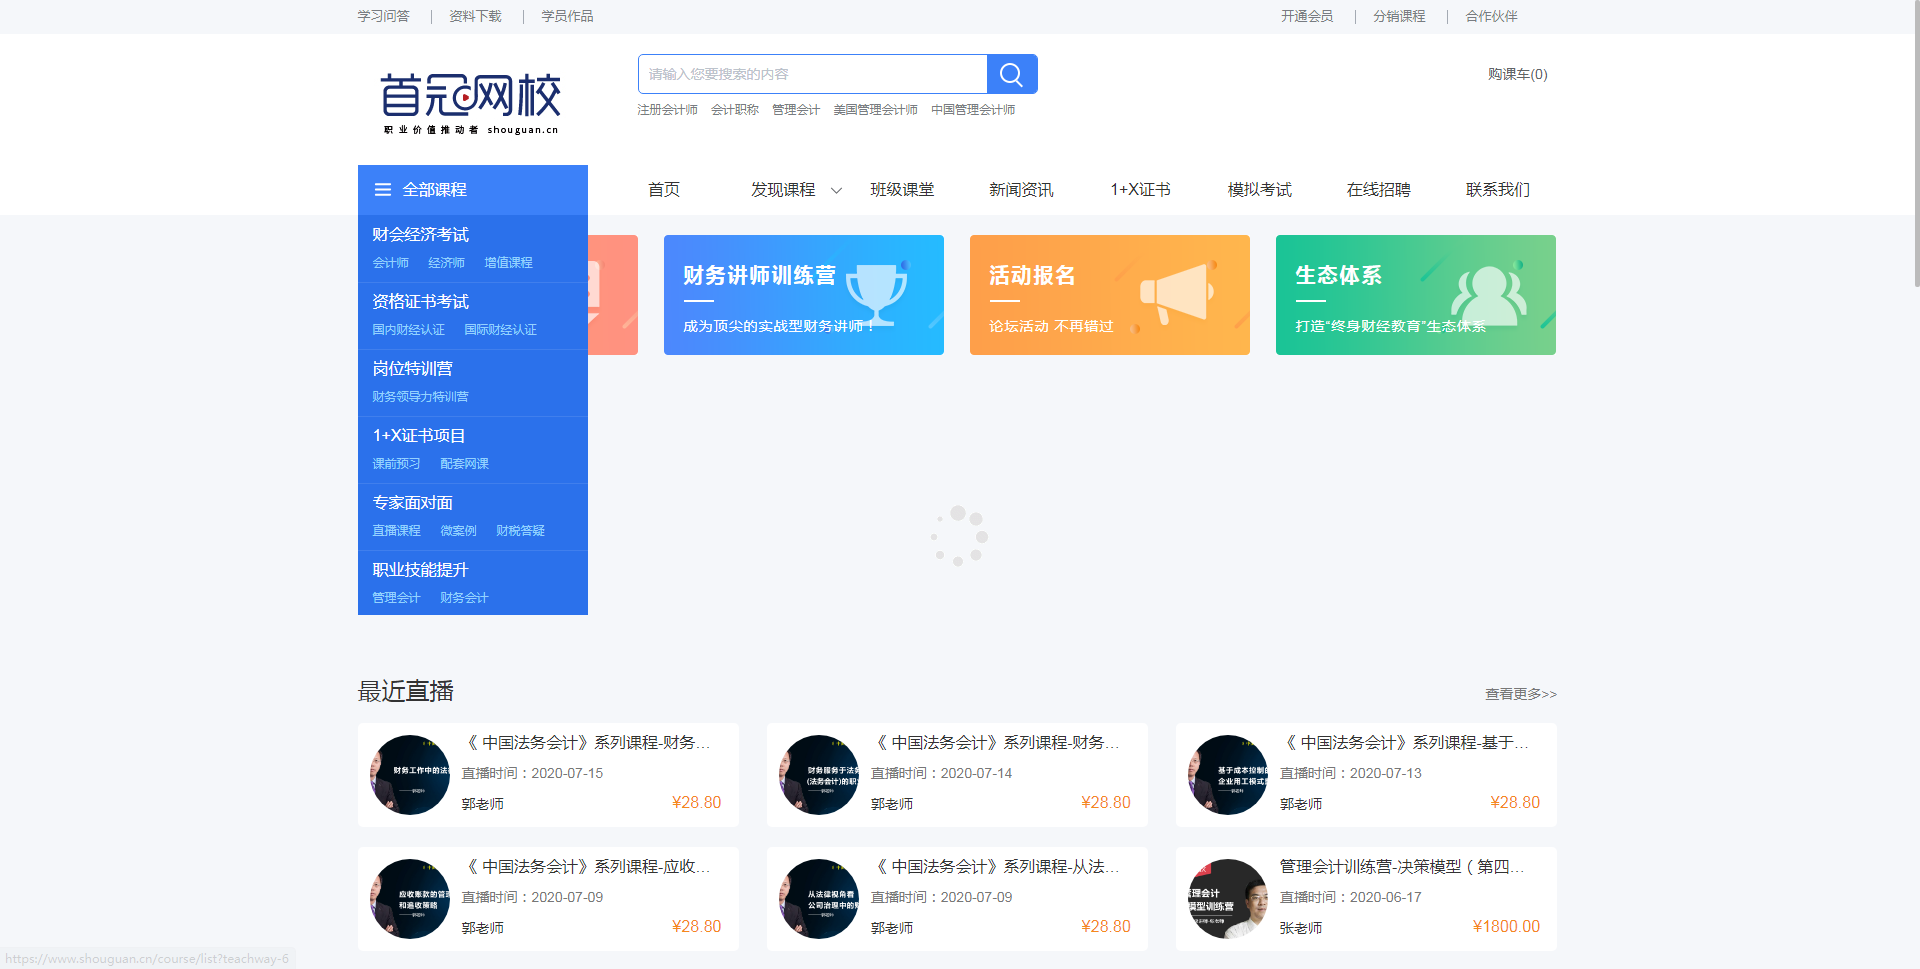The height and width of the screenshot is (969, 1920).
Task: Open 职业技能提升 category
Action: [420, 569]
